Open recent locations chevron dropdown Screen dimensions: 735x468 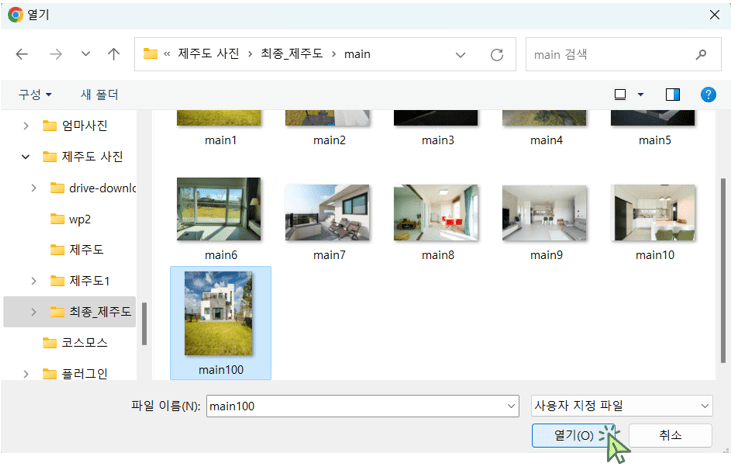[85, 54]
